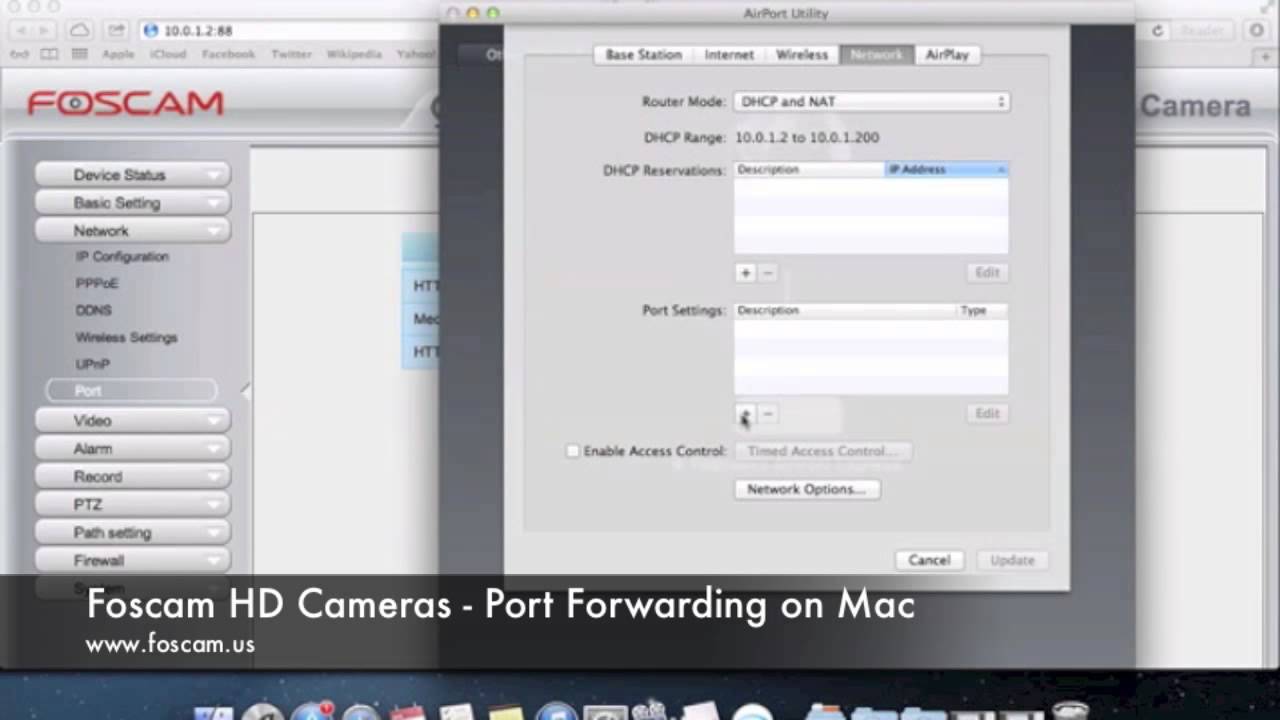Click the Safari forward arrow

tap(43, 31)
